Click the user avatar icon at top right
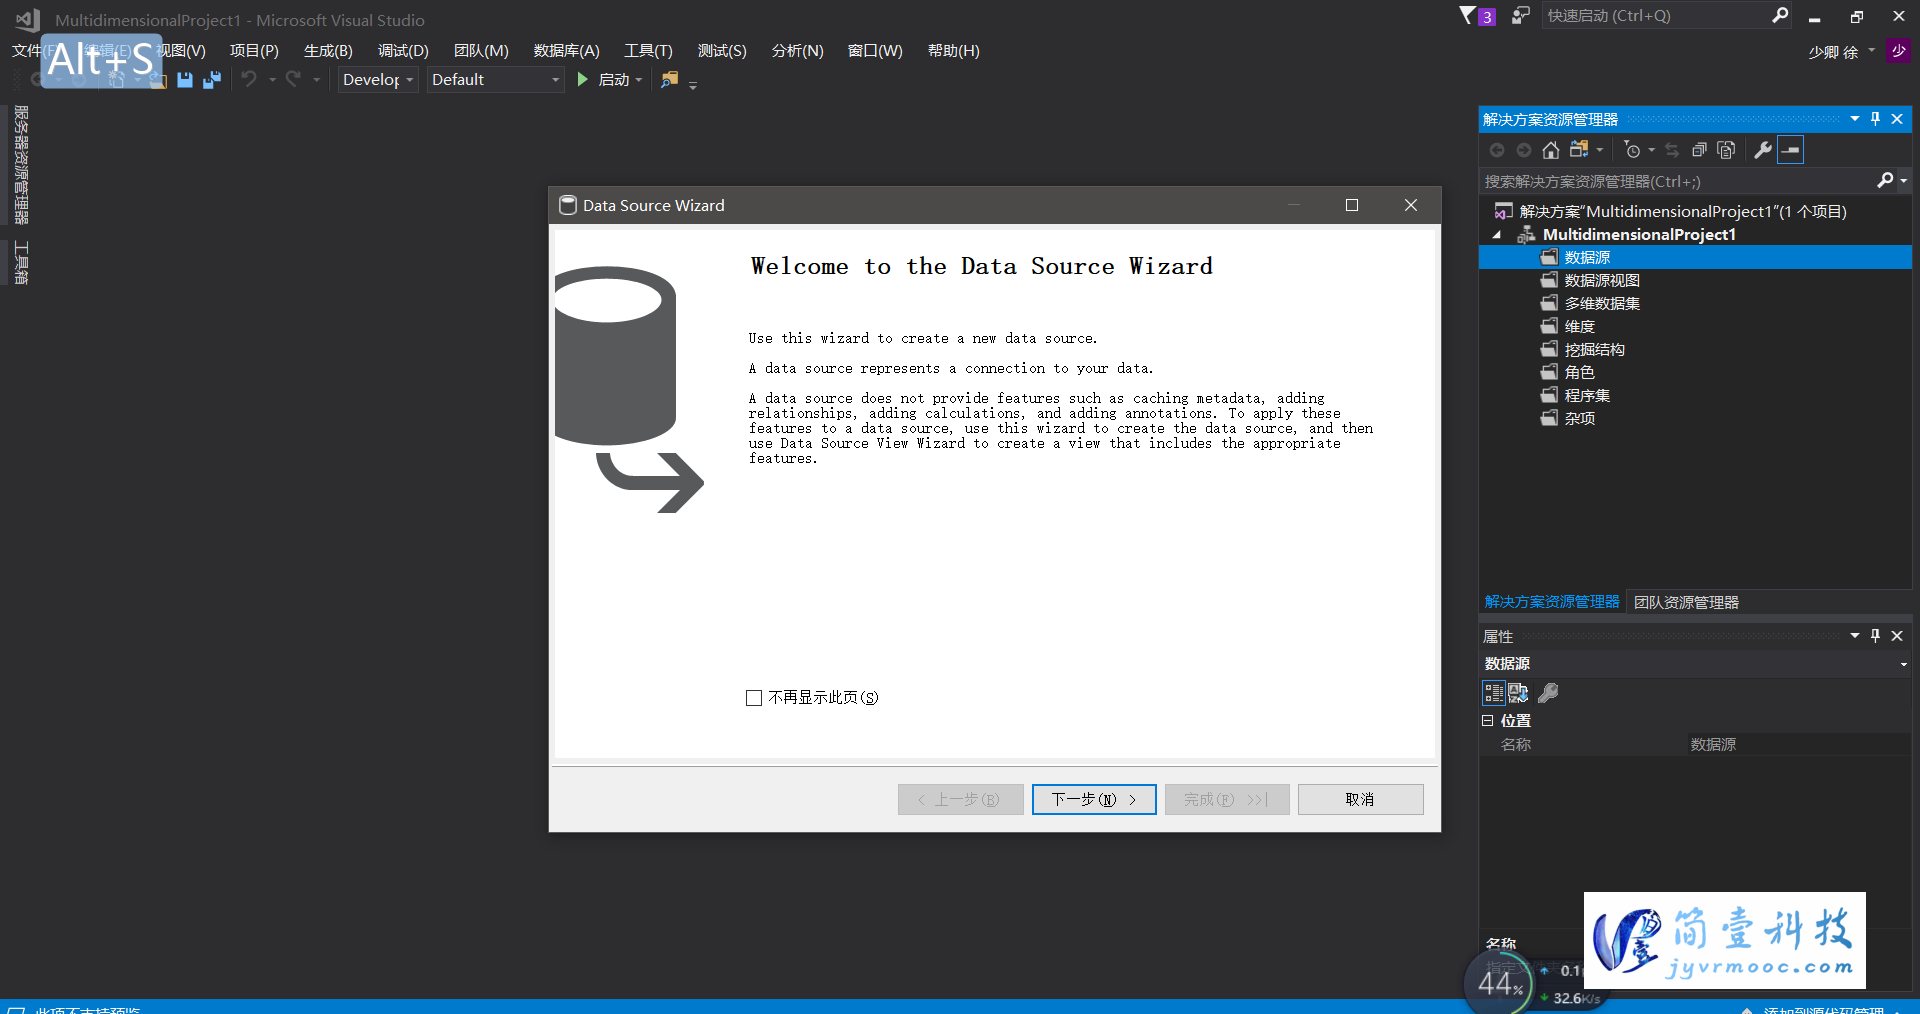This screenshot has height=1014, width=1920. [x=1898, y=50]
